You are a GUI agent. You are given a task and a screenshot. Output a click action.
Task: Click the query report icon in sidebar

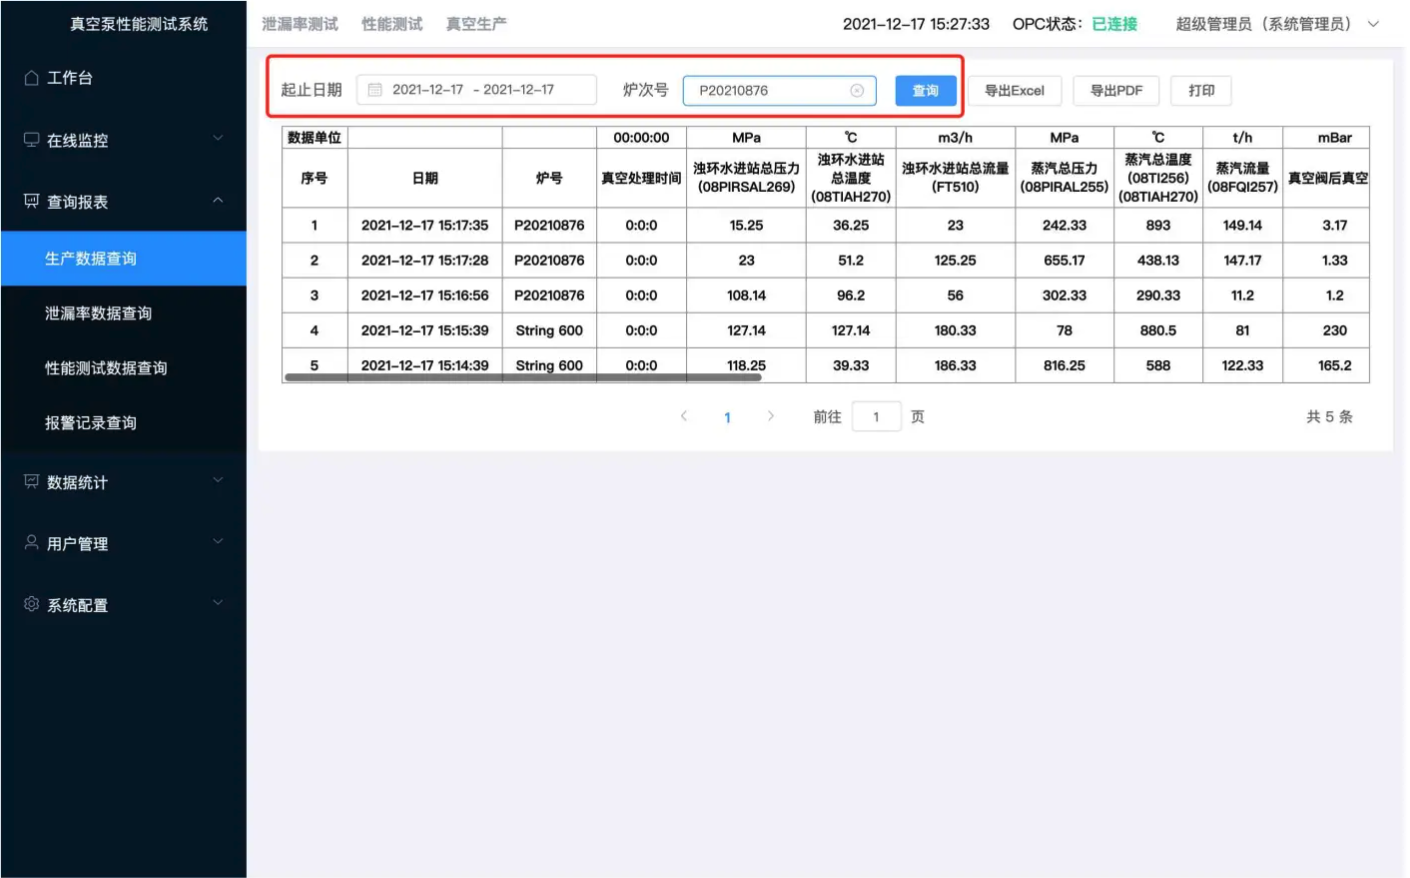click(31, 201)
